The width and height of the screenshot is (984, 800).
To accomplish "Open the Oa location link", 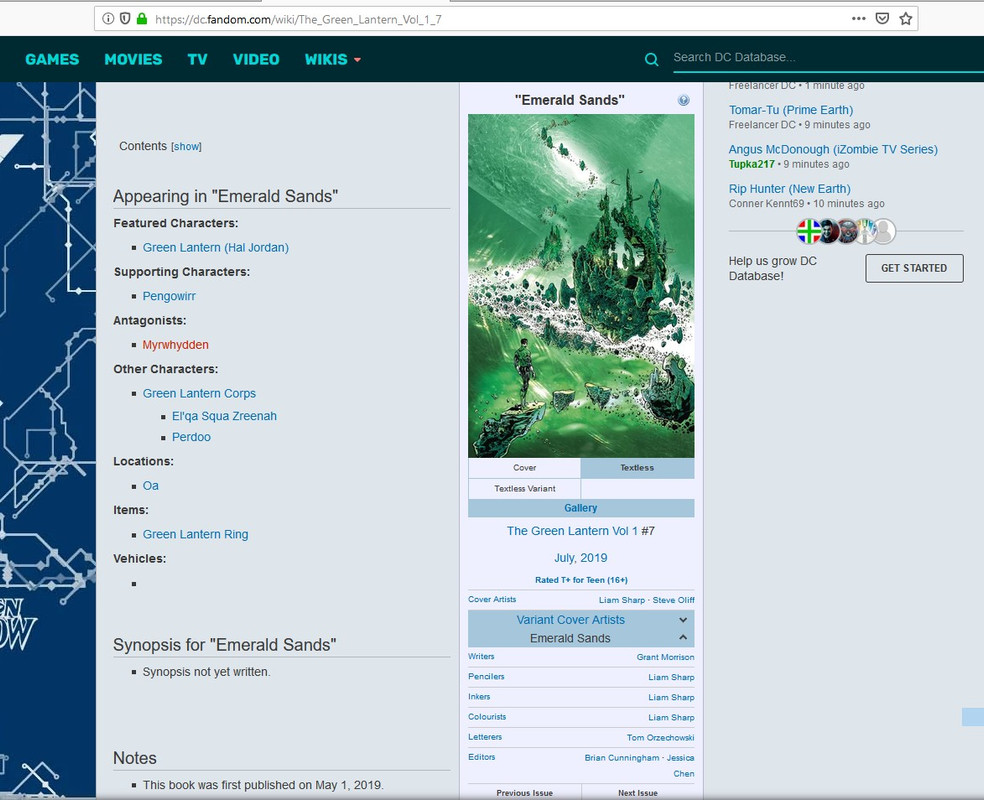I will (x=151, y=486).
